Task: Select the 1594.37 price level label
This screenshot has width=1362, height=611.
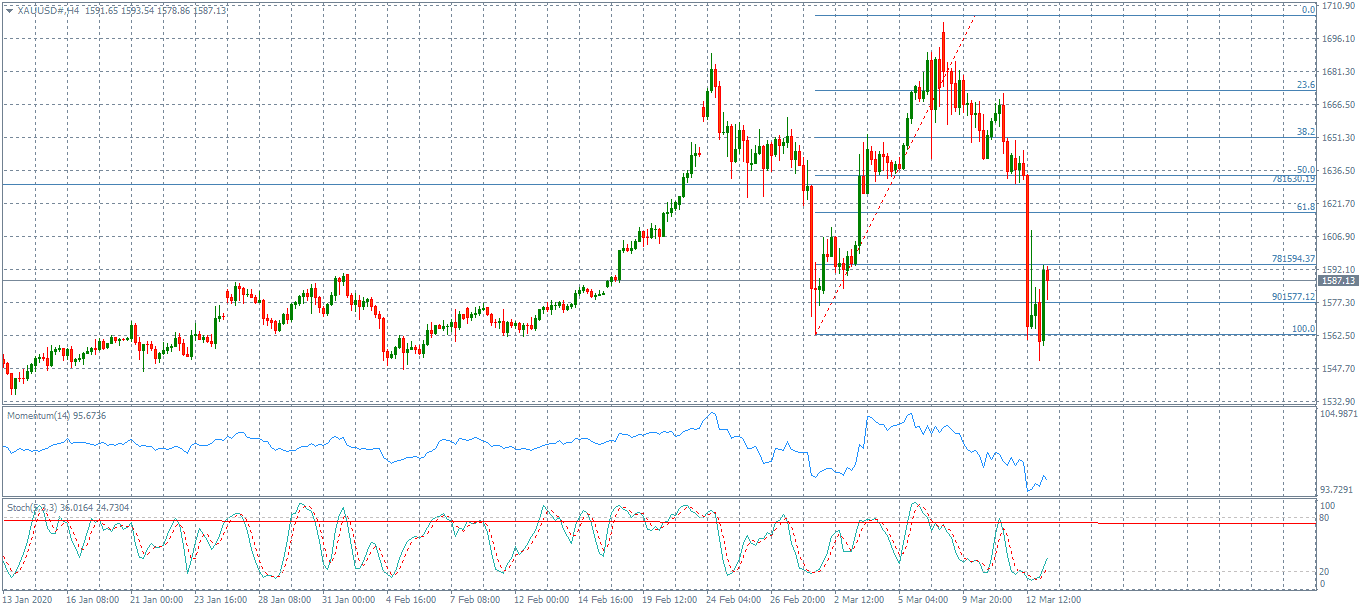Action: click(x=1295, y=258)
